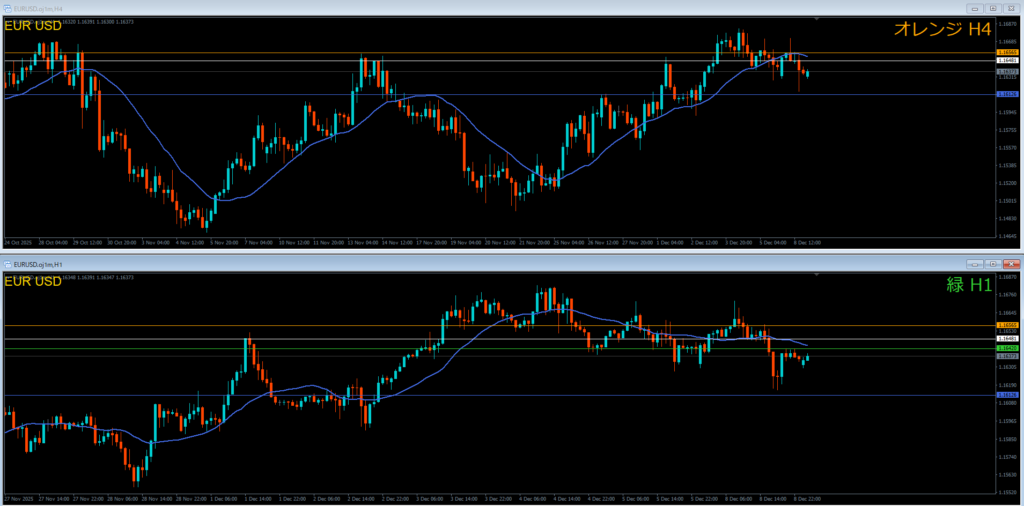Select the green price label on H1 price axis
This screenshot has width=1024, height=506.
coord(1006,348)
